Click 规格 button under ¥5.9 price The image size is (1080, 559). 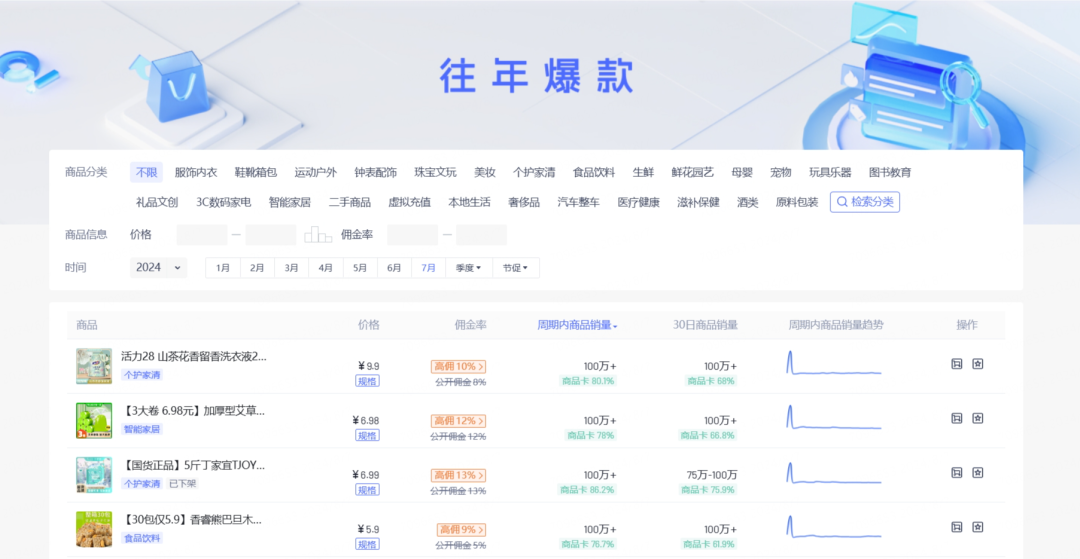(x=367, y=544)
